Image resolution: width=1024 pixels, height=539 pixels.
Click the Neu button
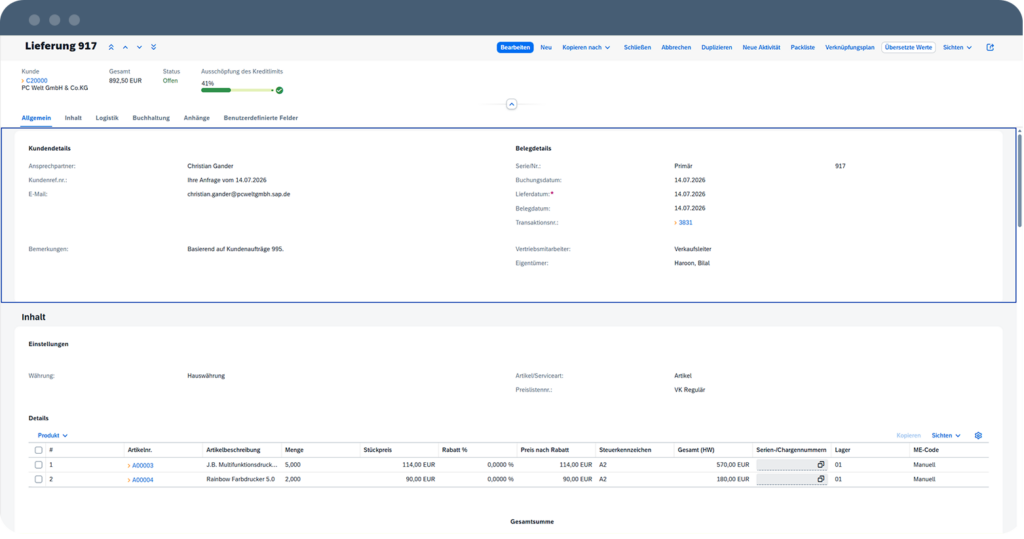tap(546, 47)
